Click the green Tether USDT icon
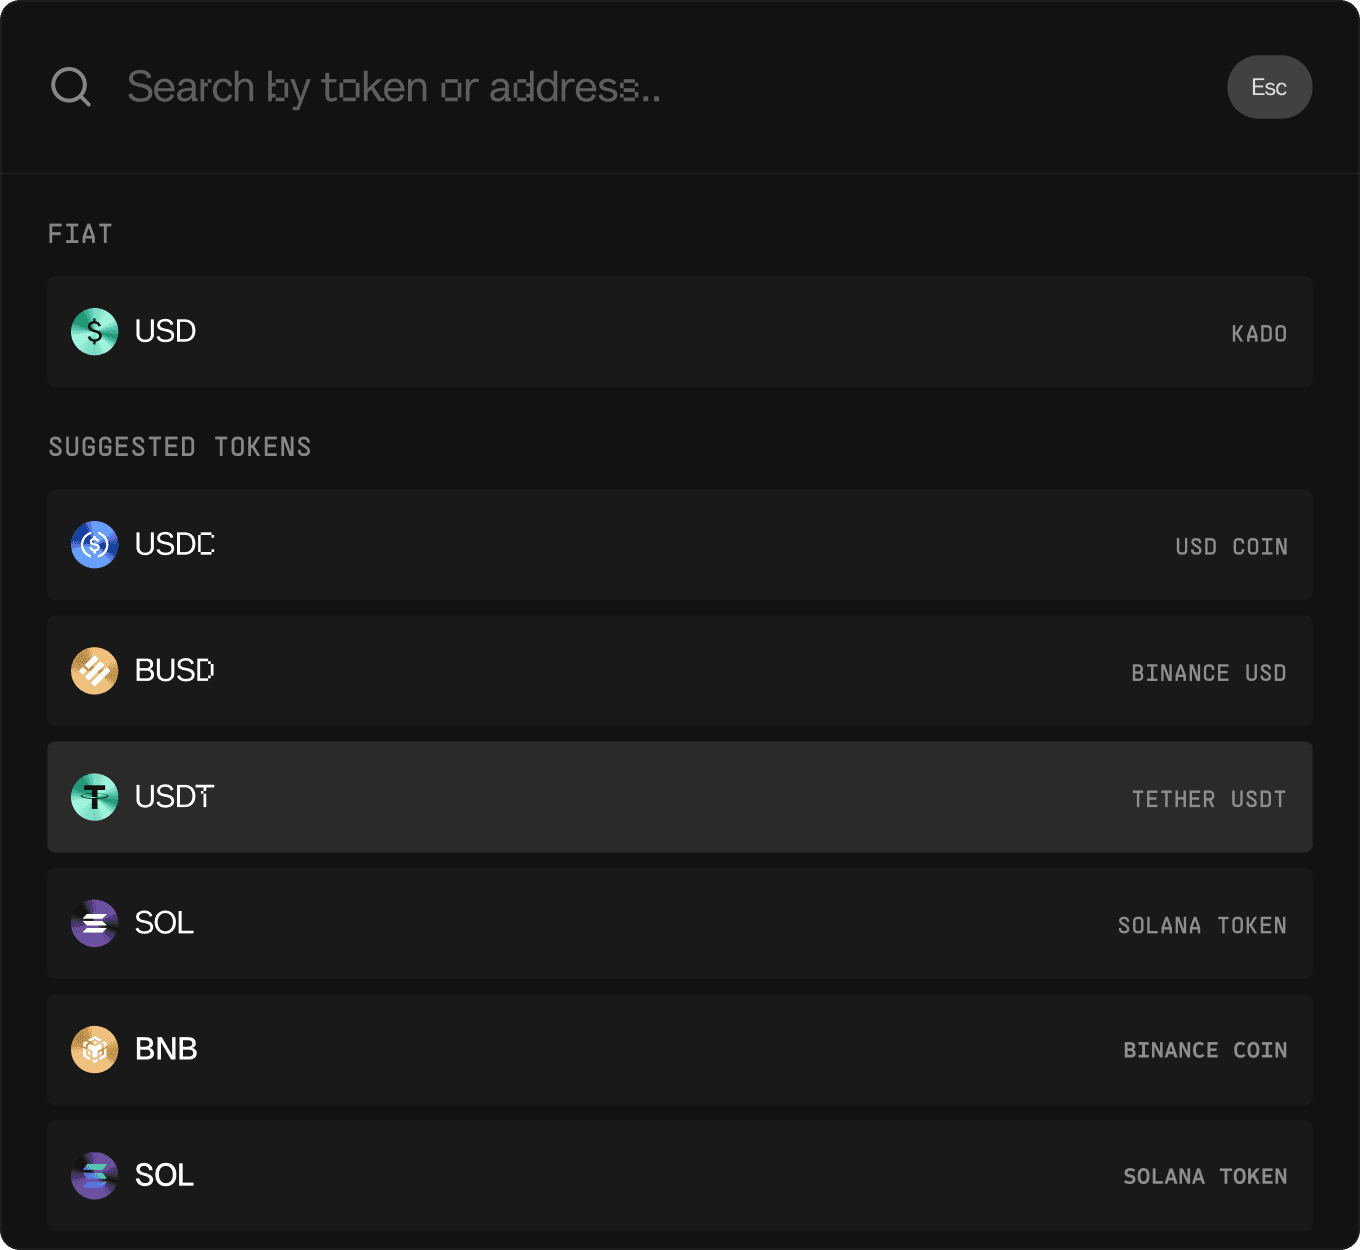 click(95, 797)
